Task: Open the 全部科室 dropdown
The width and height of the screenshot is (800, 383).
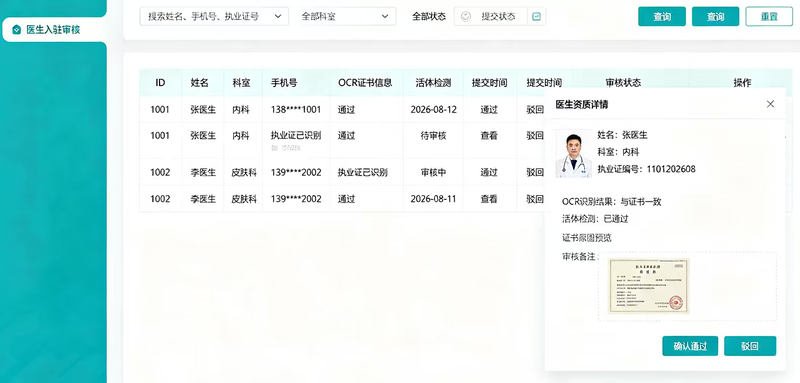Action: [345, 16]
